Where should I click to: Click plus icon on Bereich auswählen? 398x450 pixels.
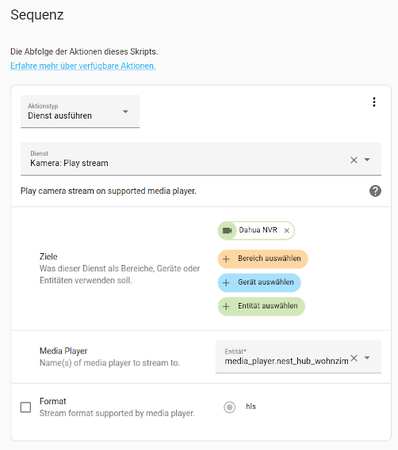tap(226, 259)
